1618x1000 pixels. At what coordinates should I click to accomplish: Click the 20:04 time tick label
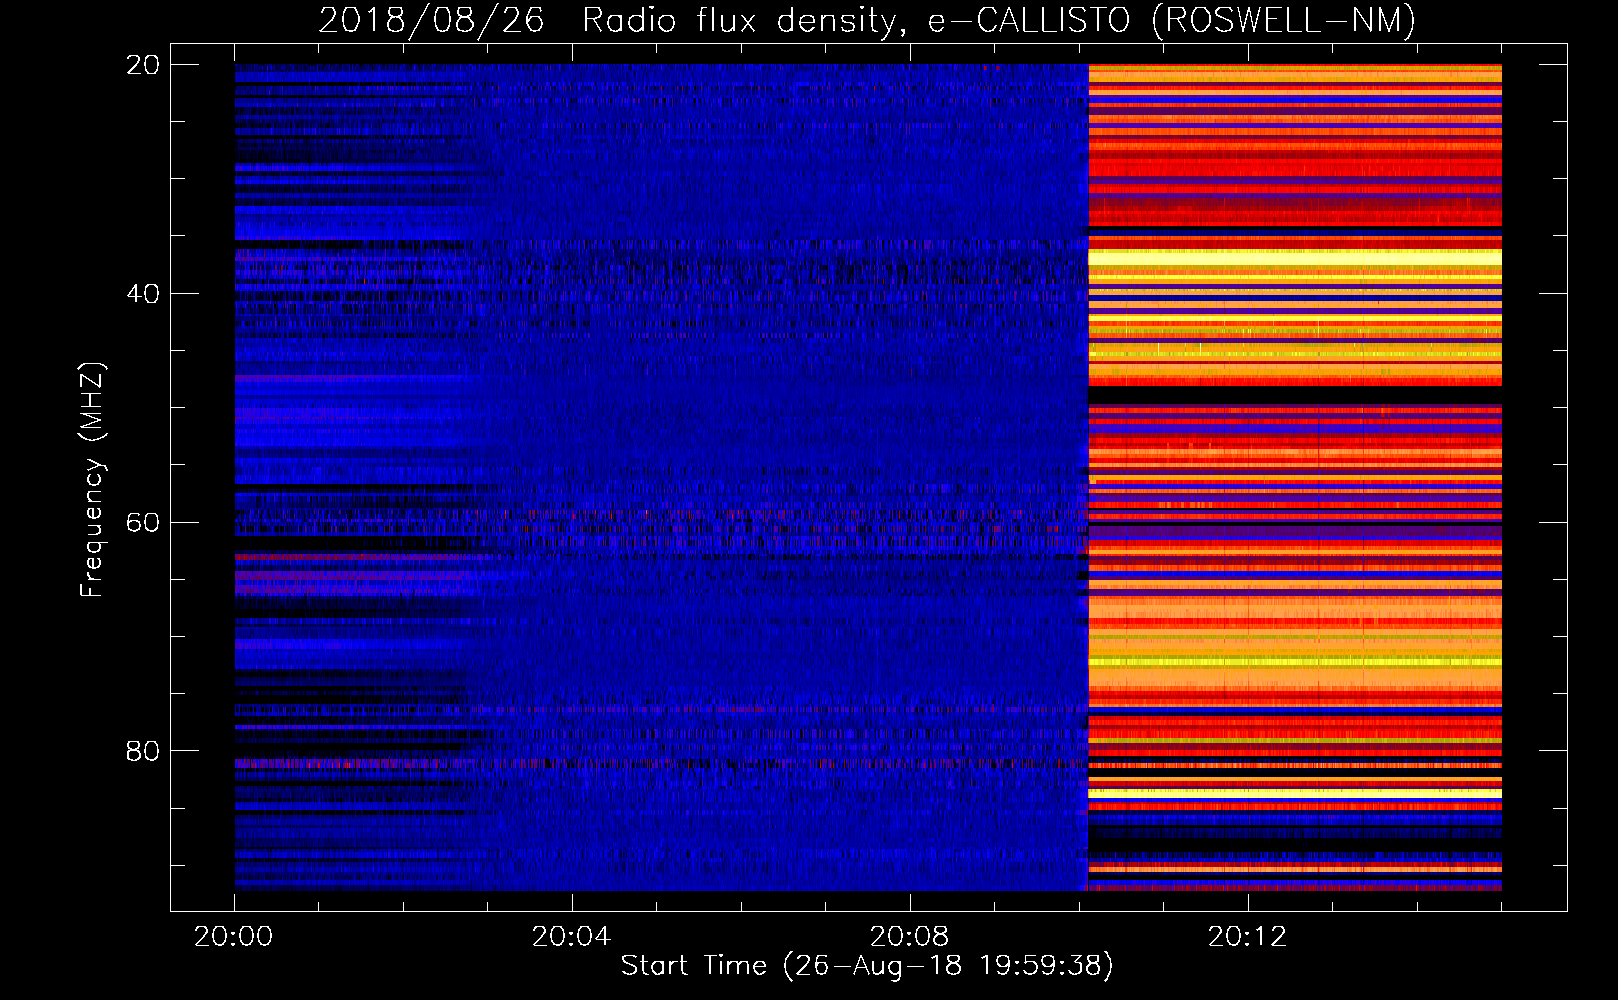click(x=571, y=937)
